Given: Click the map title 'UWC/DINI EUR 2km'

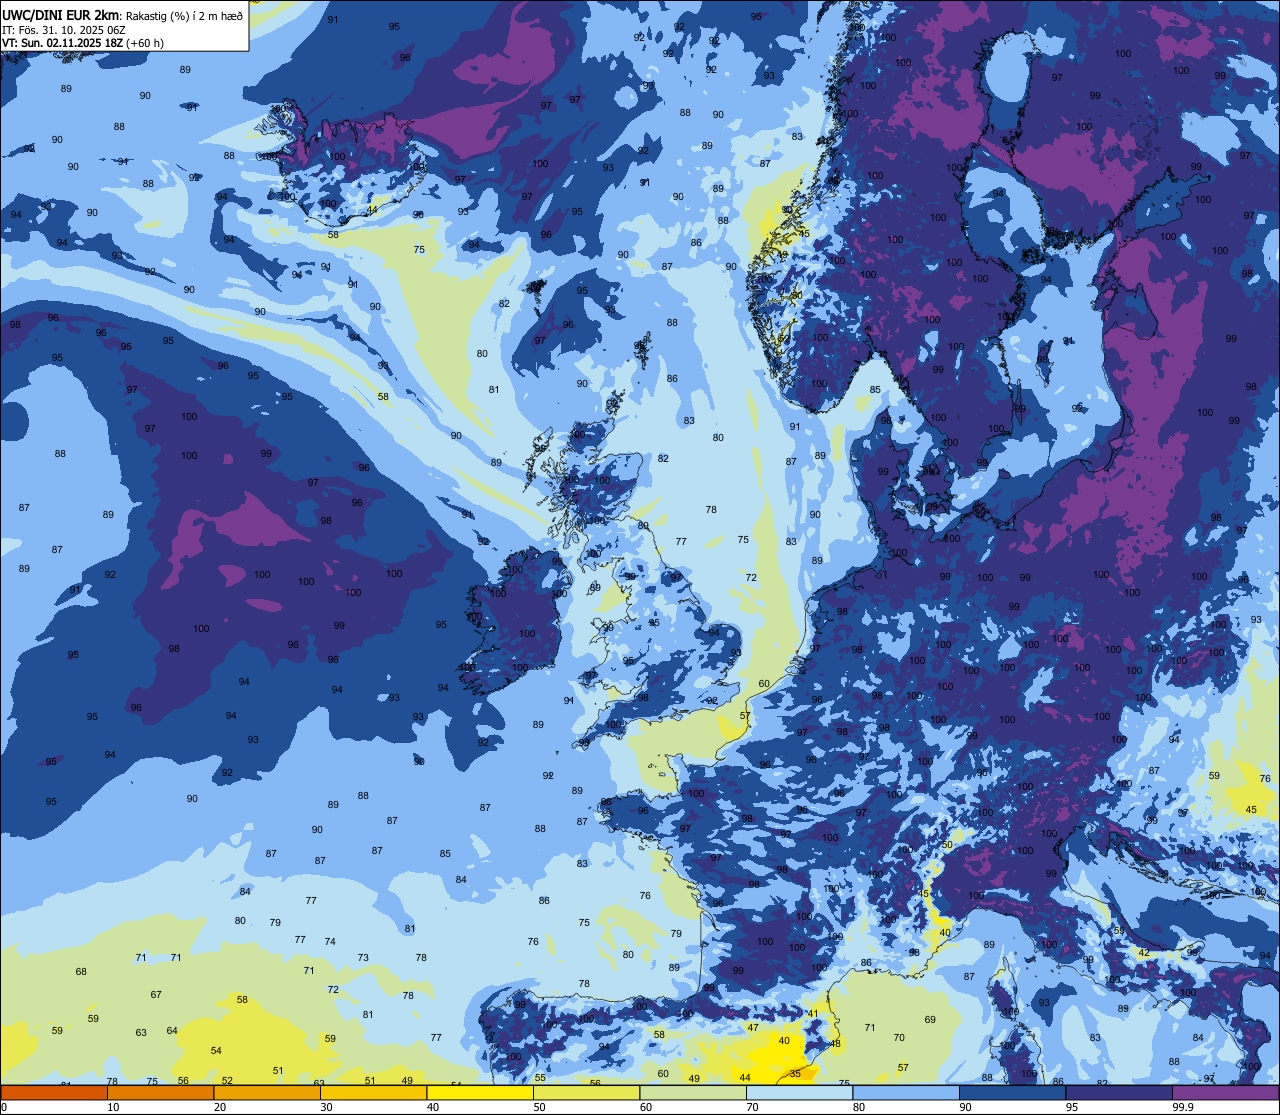Looking at the screenshot, I should [x=61, y=14].
